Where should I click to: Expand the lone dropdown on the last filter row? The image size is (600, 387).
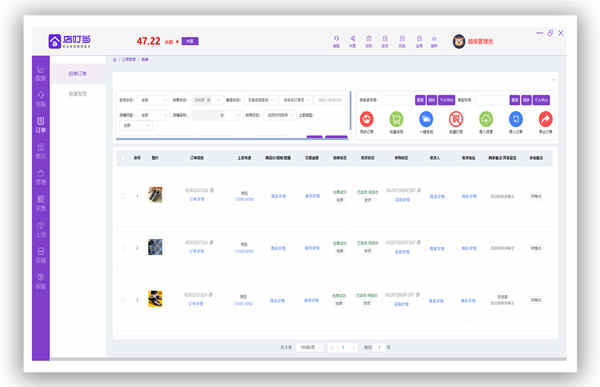click(136, 125)
